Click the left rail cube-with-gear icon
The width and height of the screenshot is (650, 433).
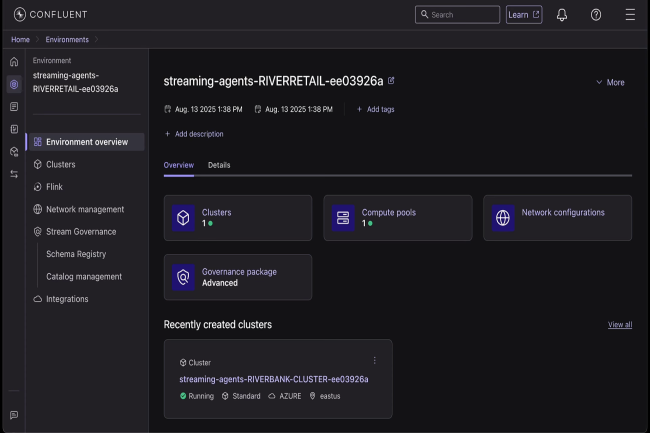[14, 152]
